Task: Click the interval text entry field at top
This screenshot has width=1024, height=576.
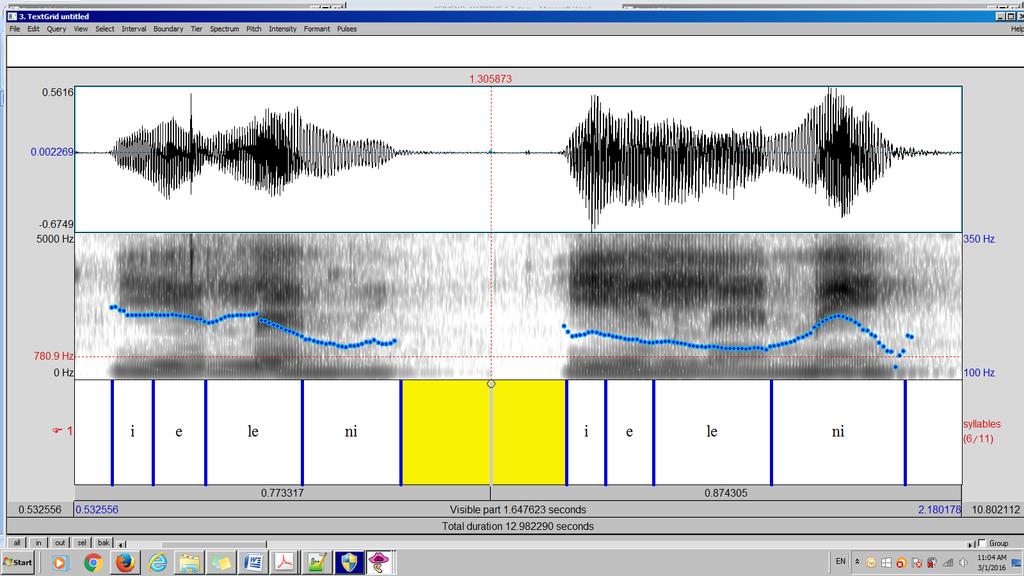Action: click(x=515, y=52)
